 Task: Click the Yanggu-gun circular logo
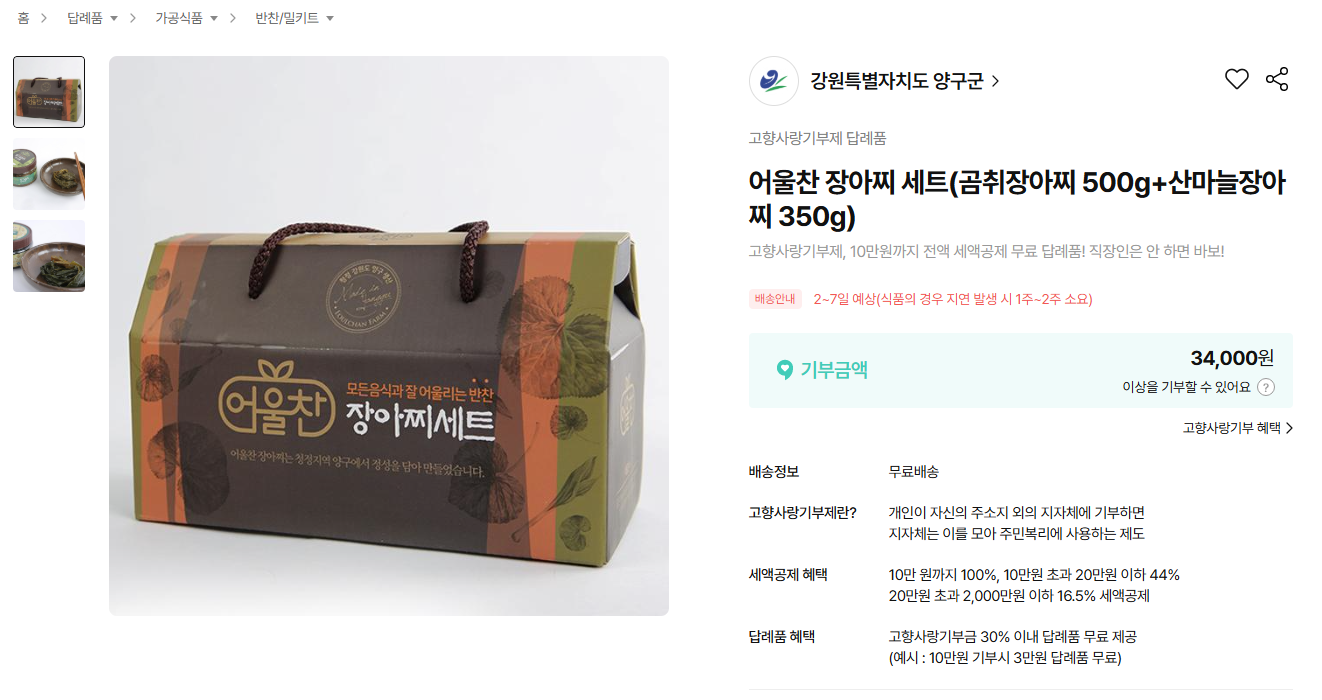pyautogui.click(x=774, y=81)
